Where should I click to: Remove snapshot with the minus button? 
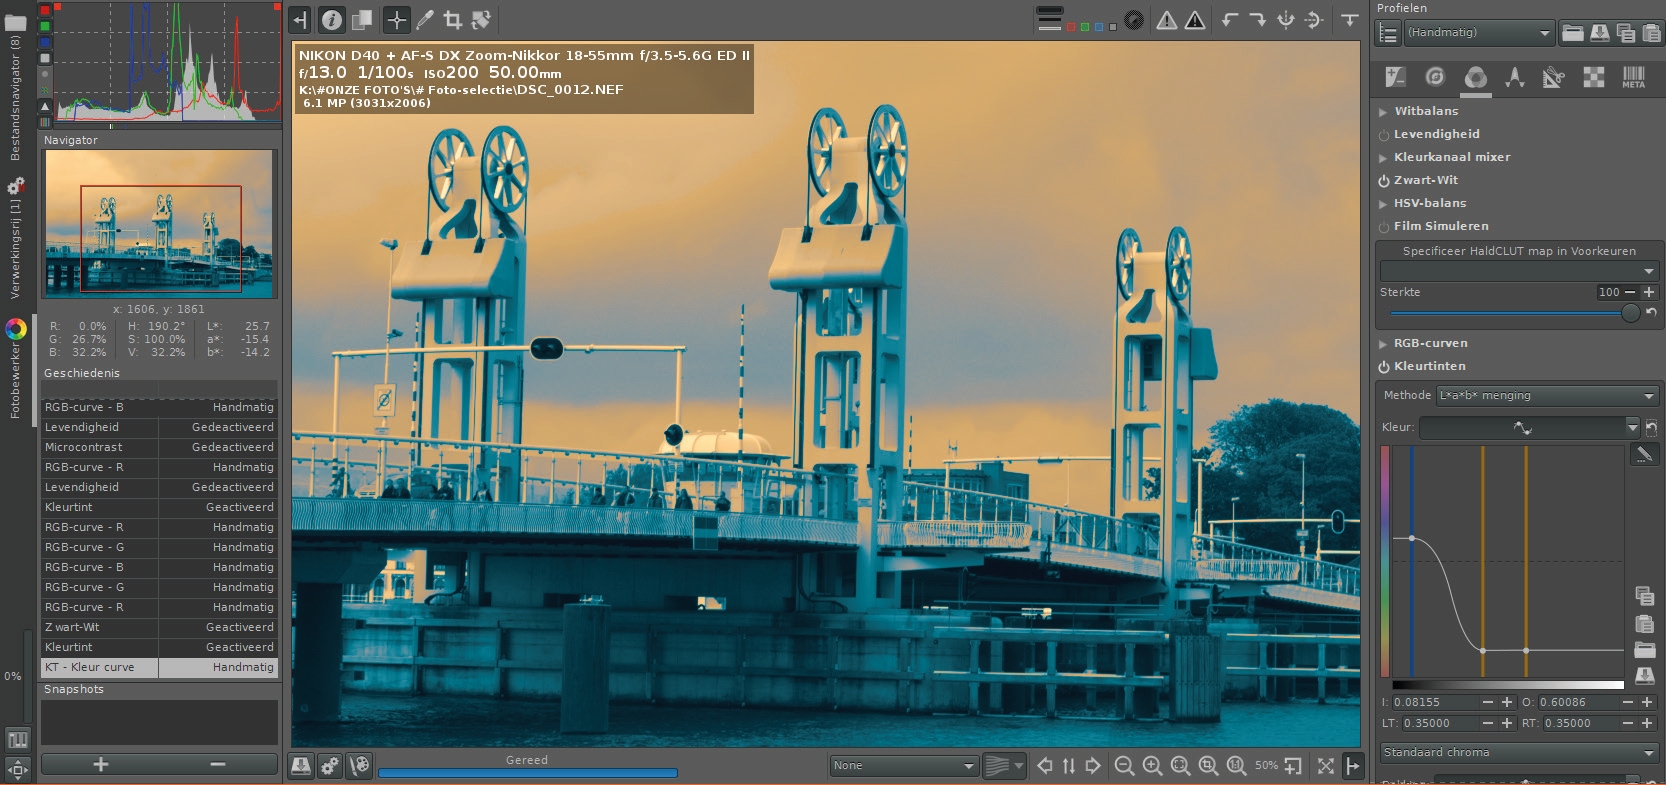click(x=217, y=765)
